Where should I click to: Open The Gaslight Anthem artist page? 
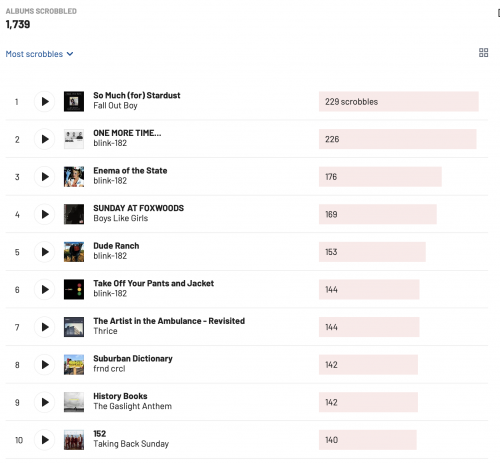tap(133, 406)
